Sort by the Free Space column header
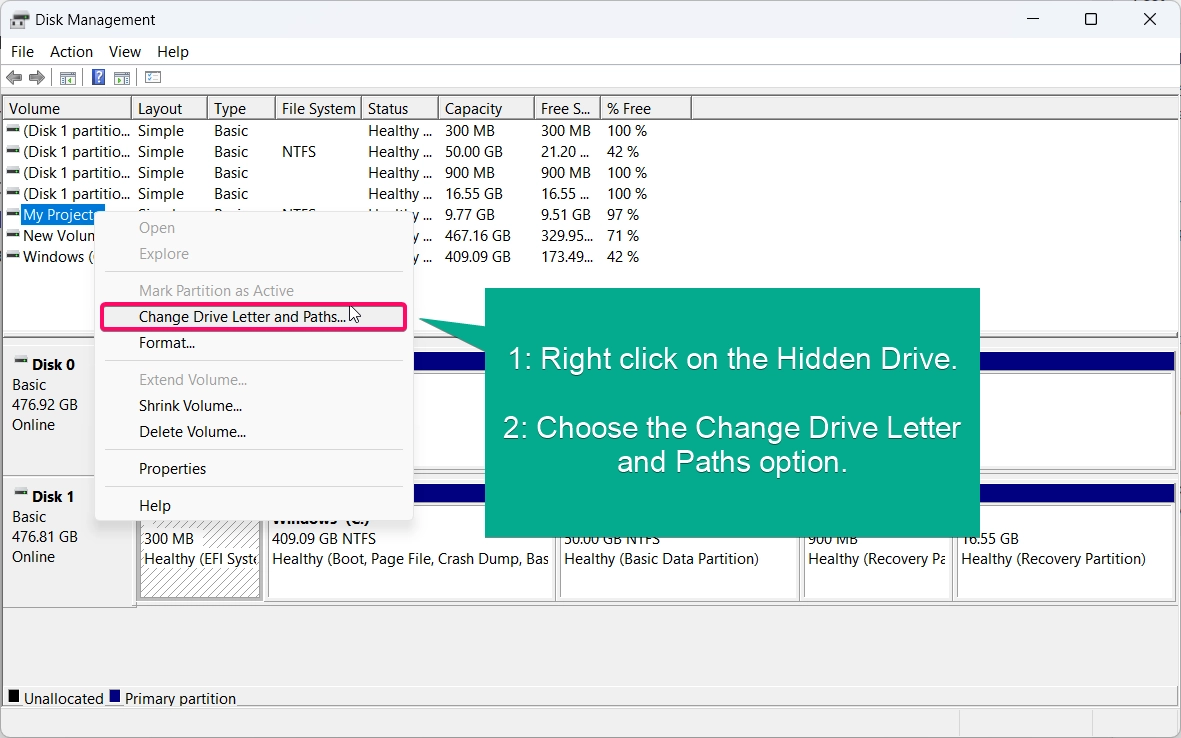The image size is (1181, 738). 567,108
